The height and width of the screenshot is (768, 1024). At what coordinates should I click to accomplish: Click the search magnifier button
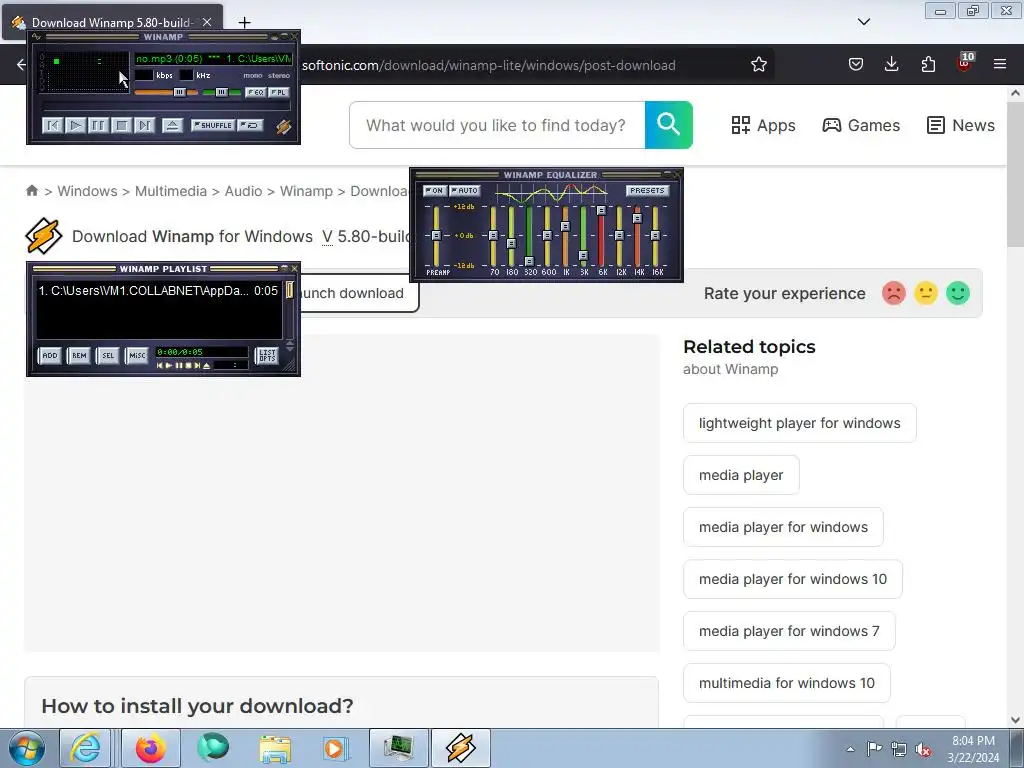(x=669, y=125)
